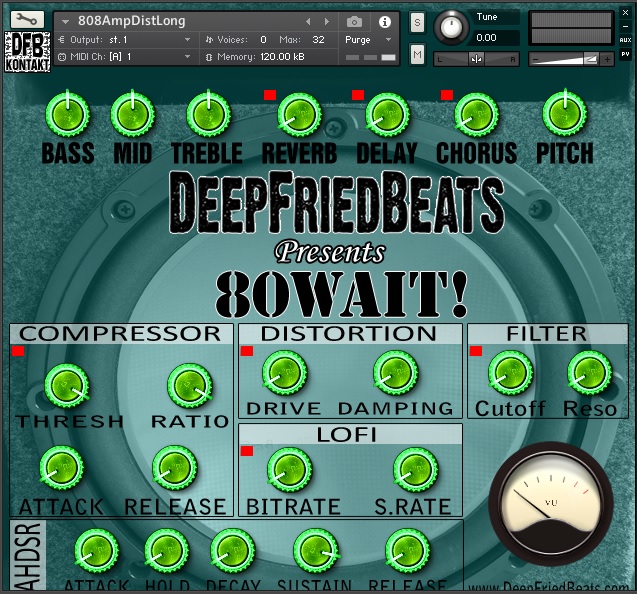The width and height of the screenshot is (637, 594).
Task: Click the DFB Kontakt logo icon
Action: coord(27,50)
